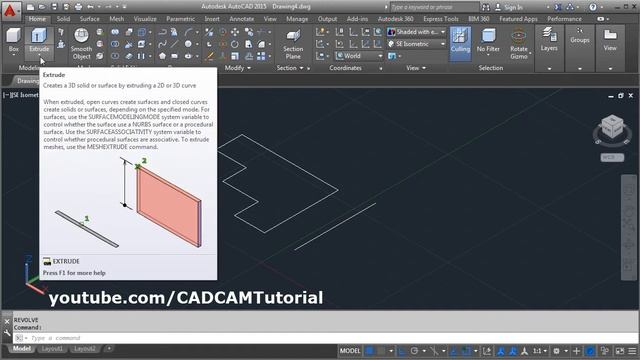Click the Workspace Switching gear in status bar
This screenshot has height=360, width=640.
(x=556, y=351)
